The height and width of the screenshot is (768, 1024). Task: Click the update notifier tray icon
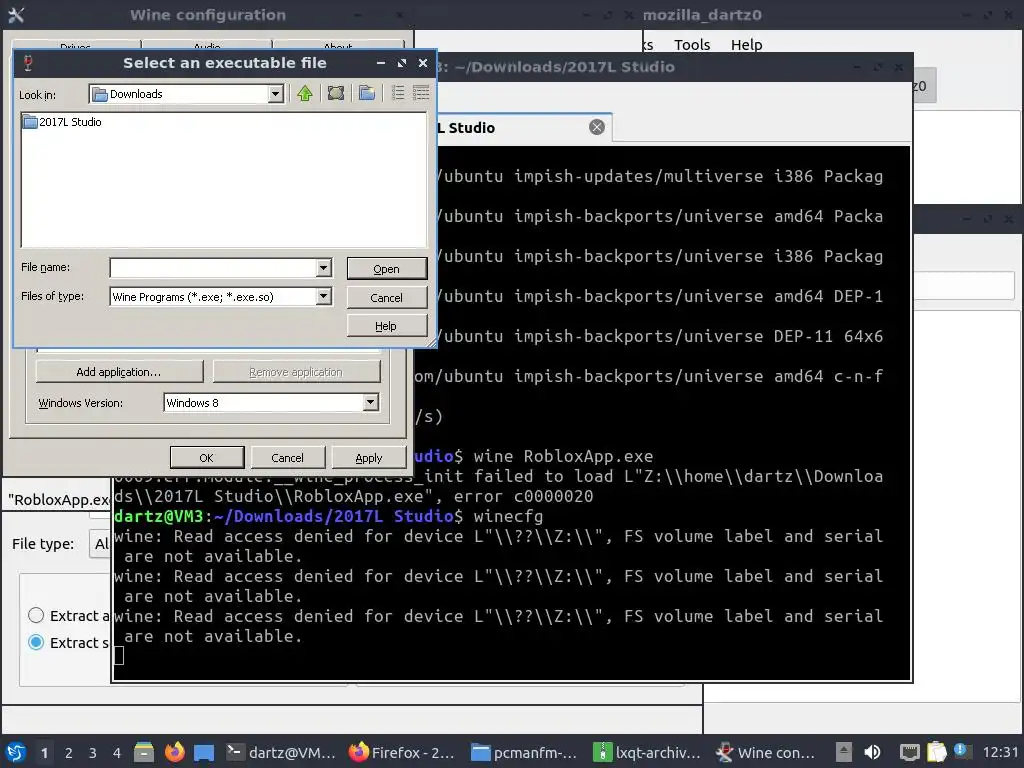[x=960, y=750]
